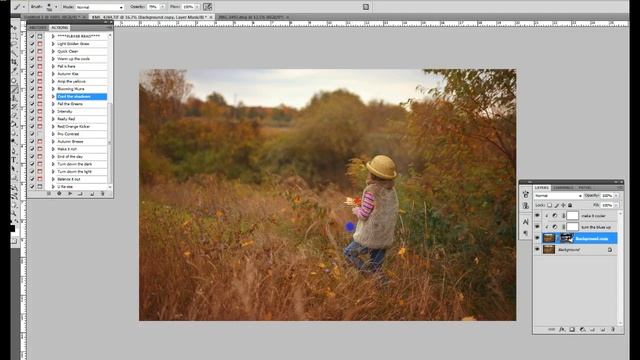
Task: Open the brush picker dropdown arrow
Action: click(56, 7)
